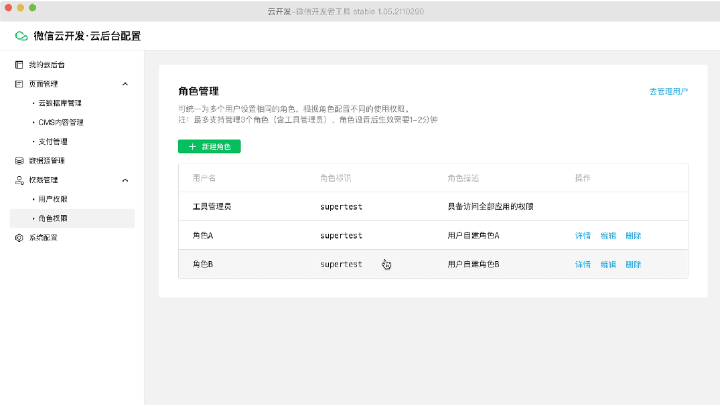Click the 角色管理 page heading
Image resolution: width=720 pixels, height=406 pixels.
coord(198,91)
